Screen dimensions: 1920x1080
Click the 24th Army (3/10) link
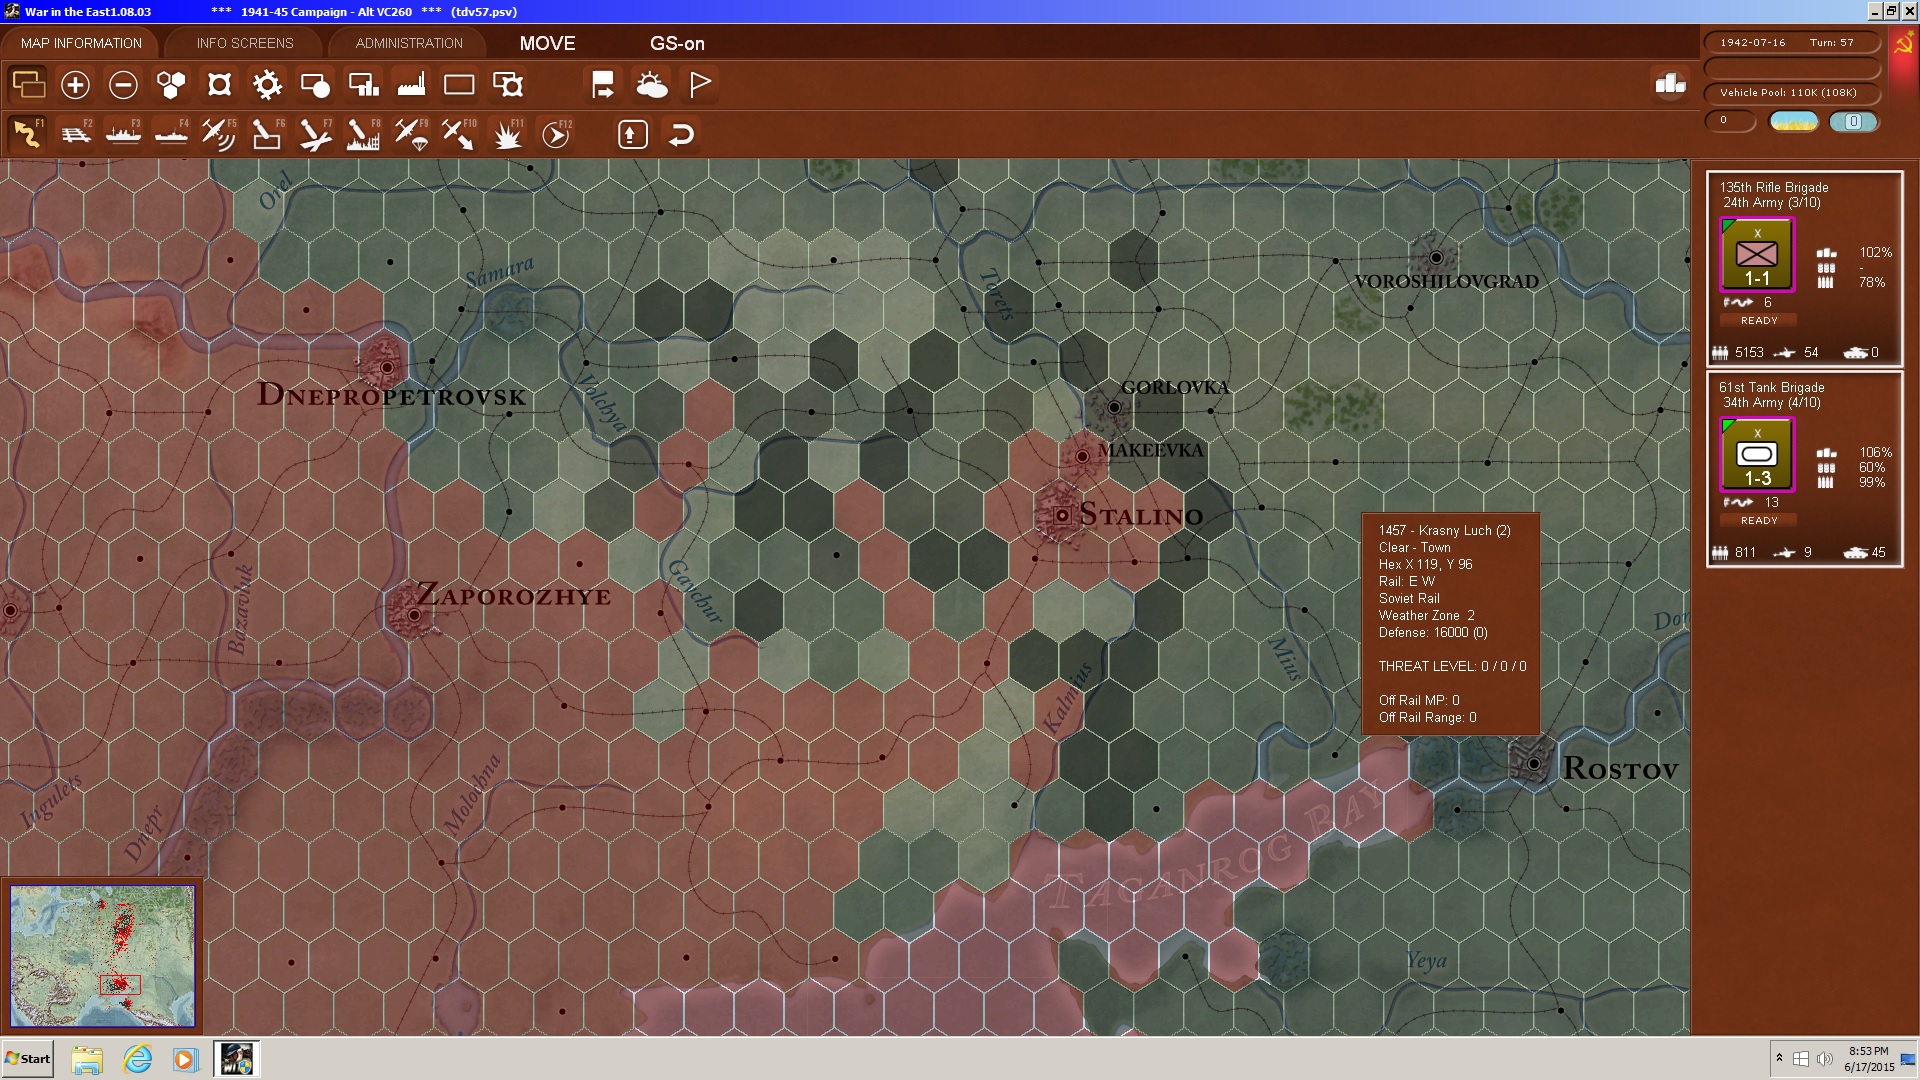point(1771,203)
